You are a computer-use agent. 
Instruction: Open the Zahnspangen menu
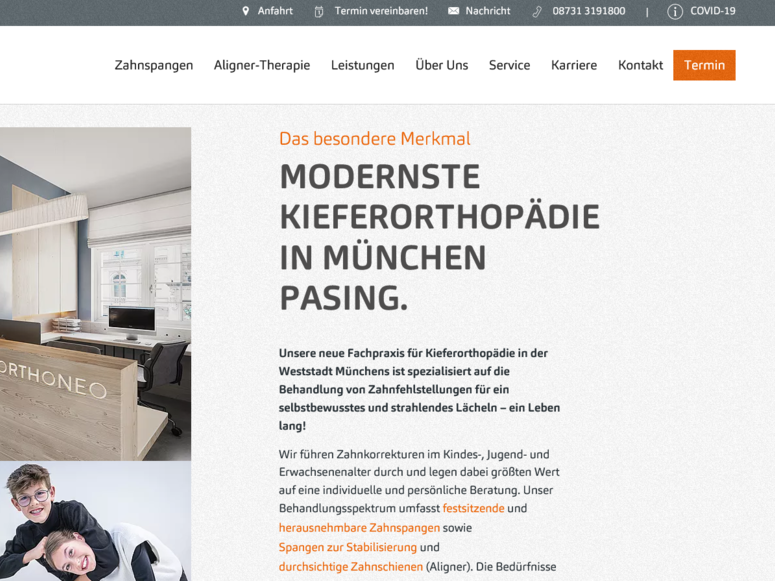pyautogui.click(x=154, y=65)
